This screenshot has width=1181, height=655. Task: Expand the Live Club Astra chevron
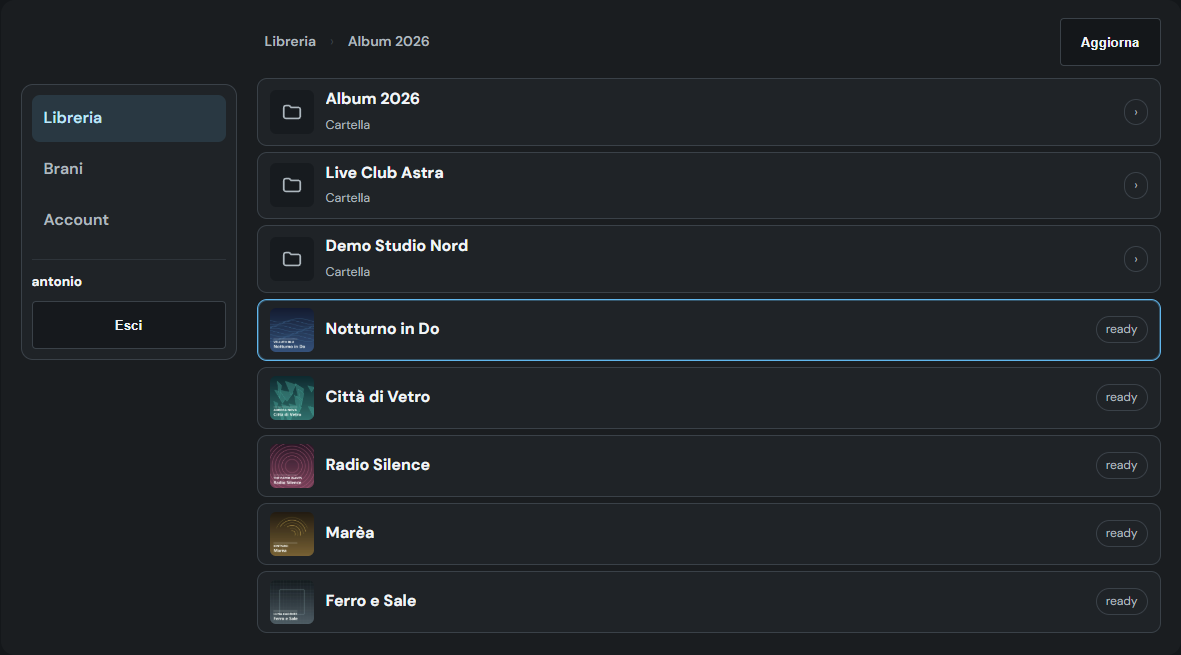tap(1136, 185)
